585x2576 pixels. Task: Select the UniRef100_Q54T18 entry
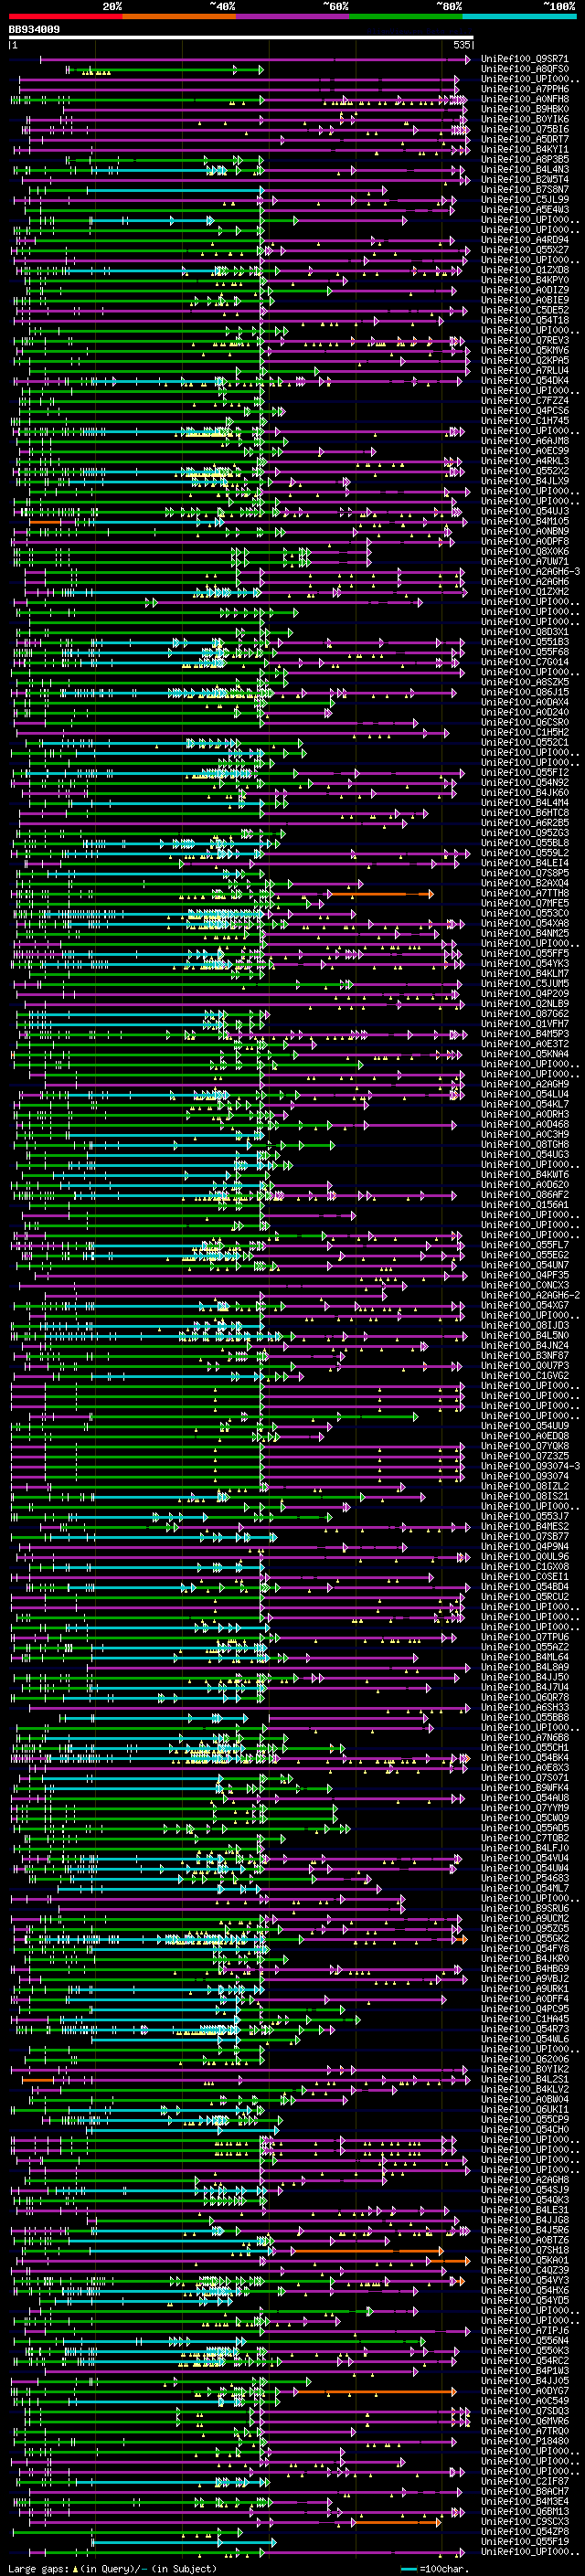525,320
